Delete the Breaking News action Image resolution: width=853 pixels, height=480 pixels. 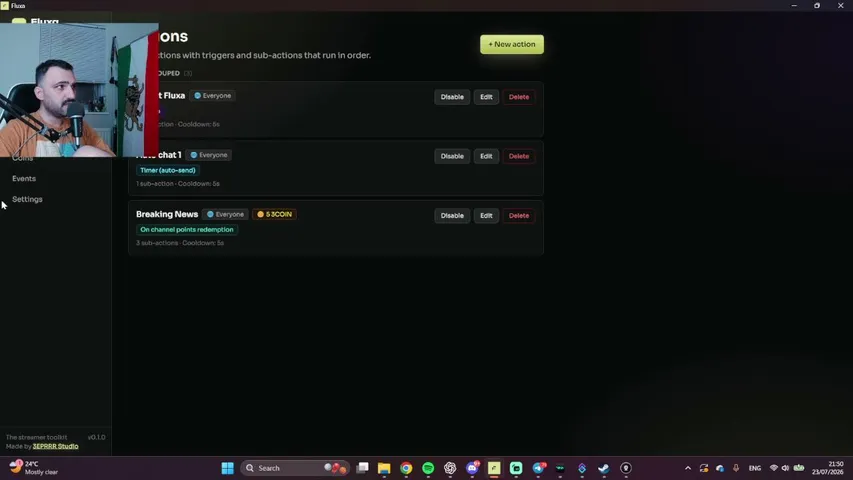(x=518, y=216)
